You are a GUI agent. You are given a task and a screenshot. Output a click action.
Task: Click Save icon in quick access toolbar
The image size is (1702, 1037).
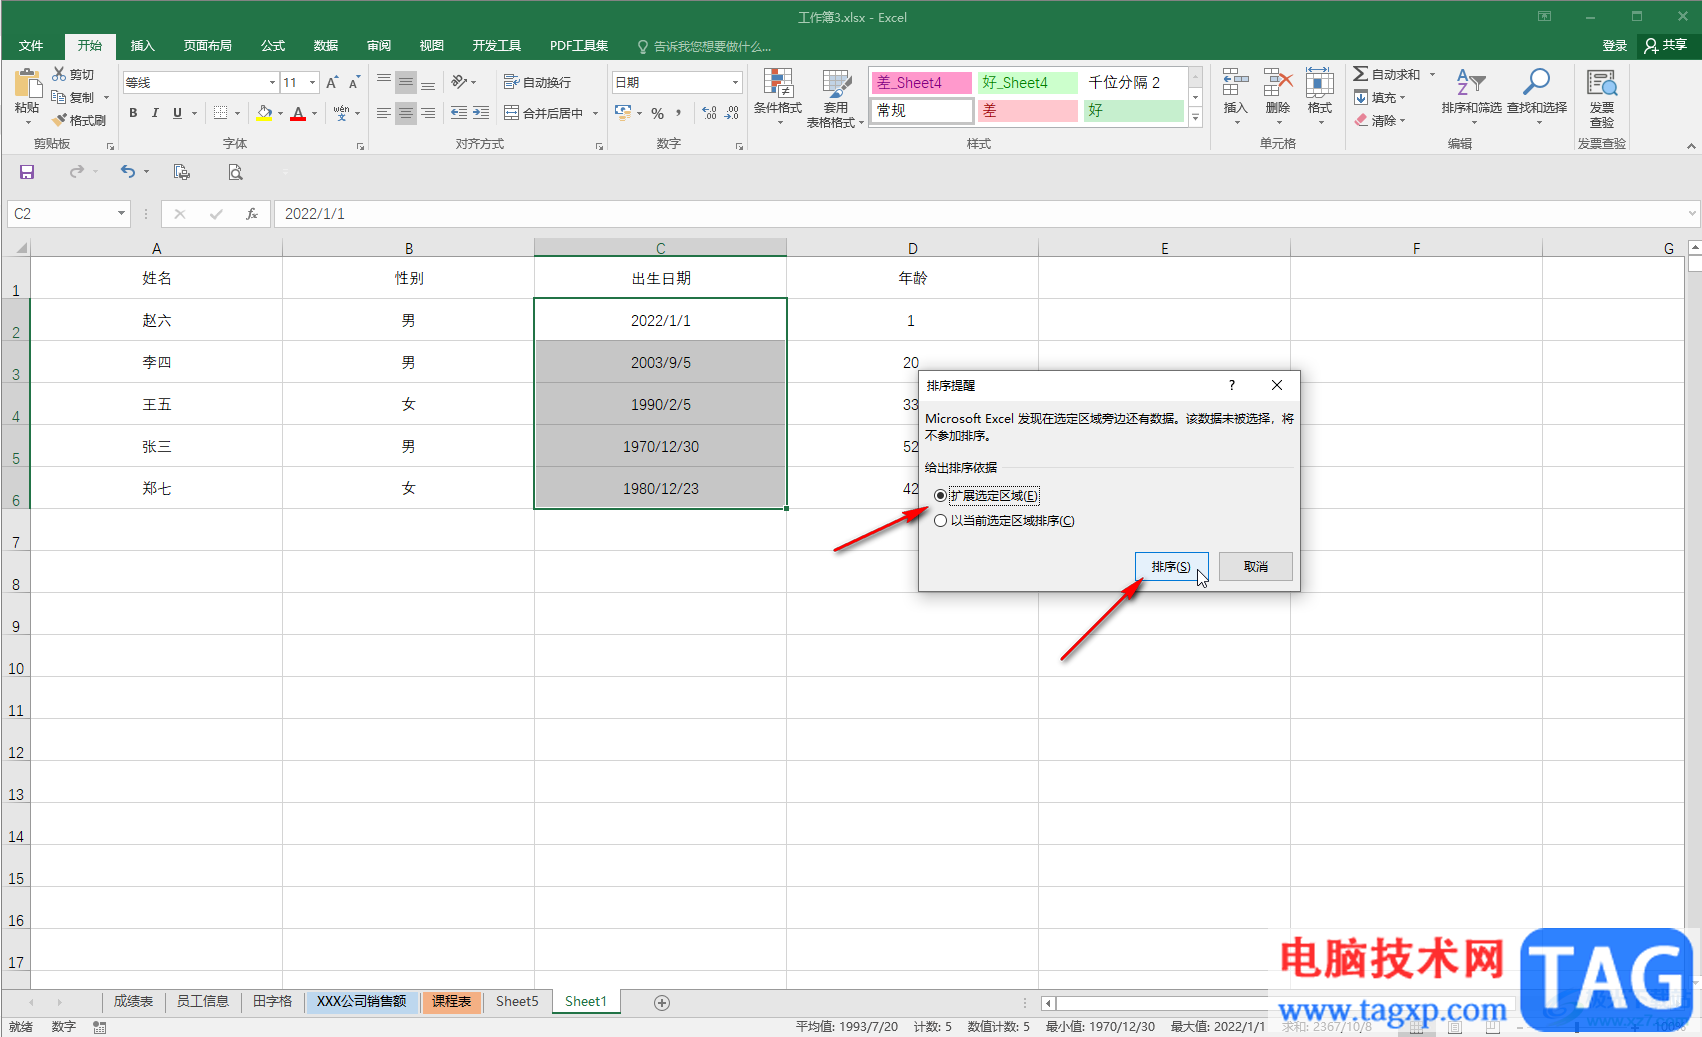27,172
